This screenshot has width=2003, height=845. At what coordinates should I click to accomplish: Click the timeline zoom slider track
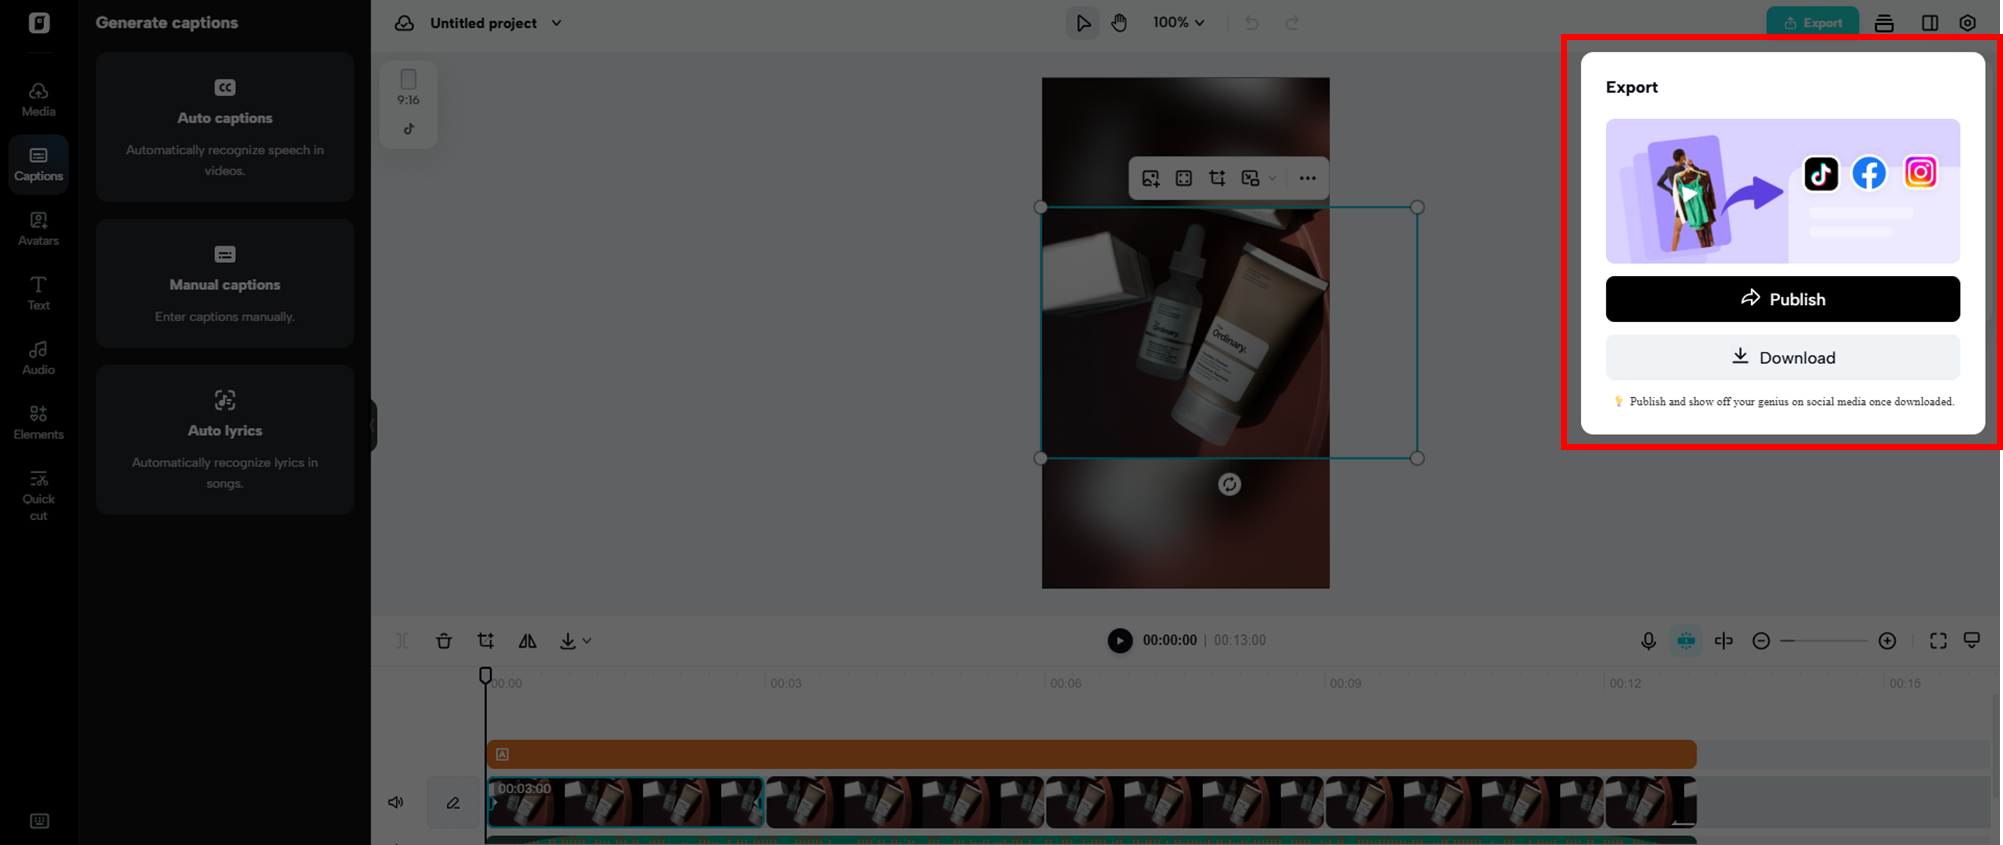coord(1824,641)
